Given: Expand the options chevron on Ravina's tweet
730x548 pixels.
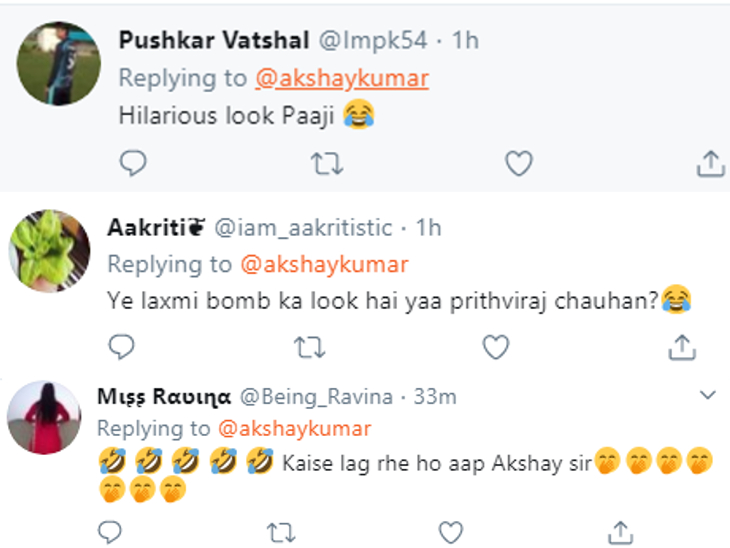Looking at the screenshot, I should [x=708, y=396].
